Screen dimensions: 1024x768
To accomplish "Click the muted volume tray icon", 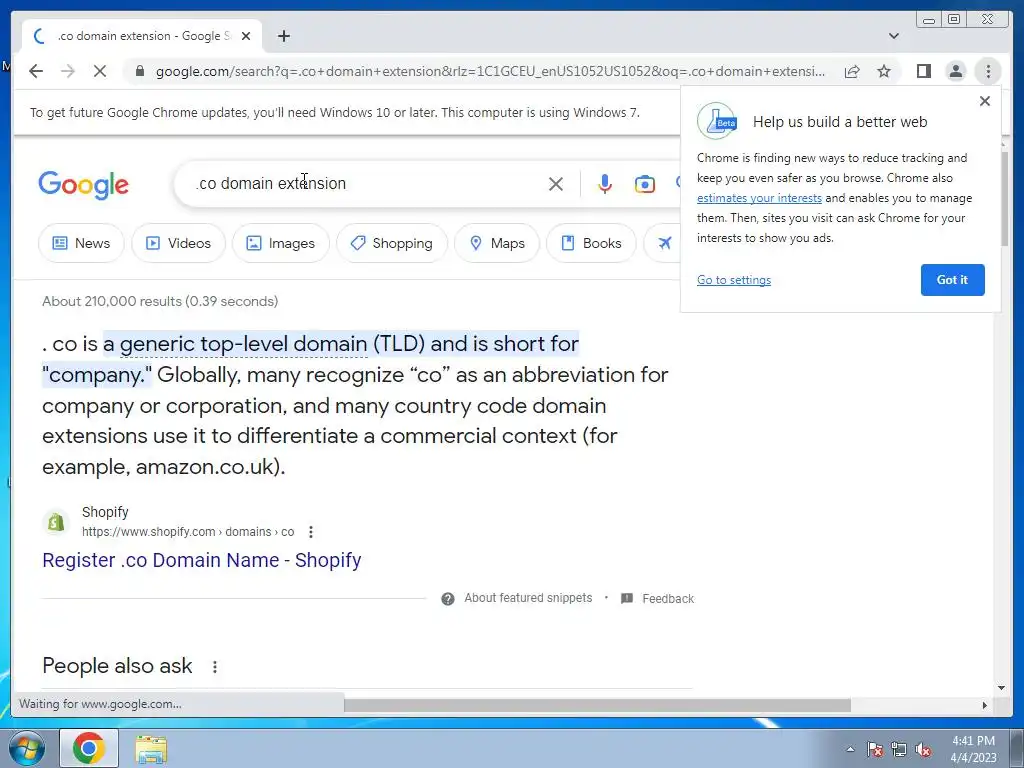I will click(923, 750).
